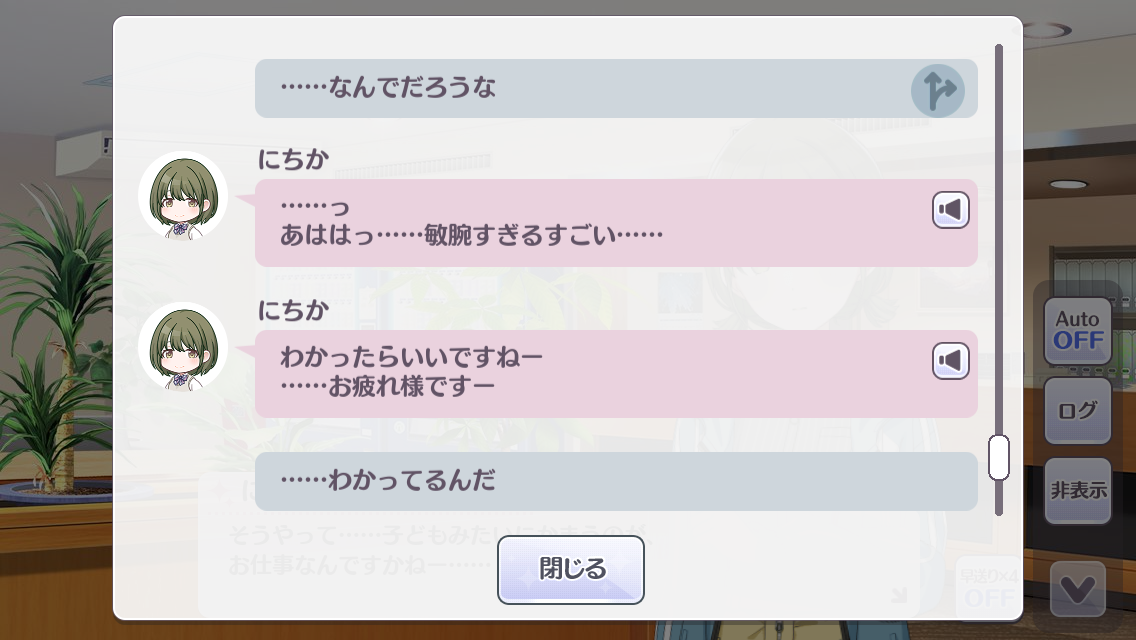Select the '……なんでだろうな' choice entry

coord(617,88)
